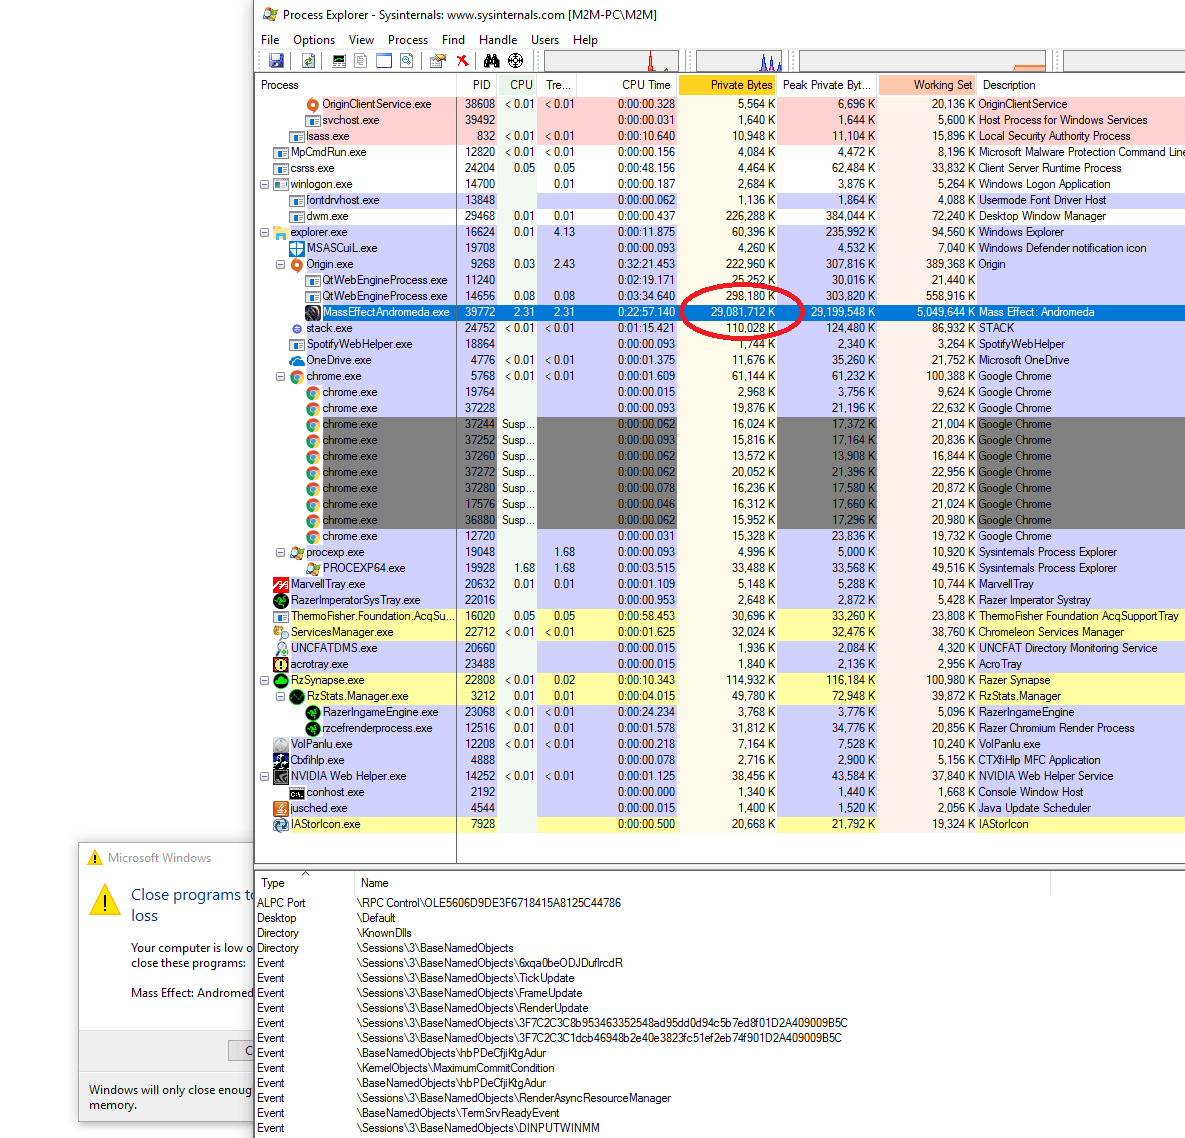Click the View DLLs/Handles toolbar icon
The height and width of the screenshot is (1138, 1185).
point(407,61)
